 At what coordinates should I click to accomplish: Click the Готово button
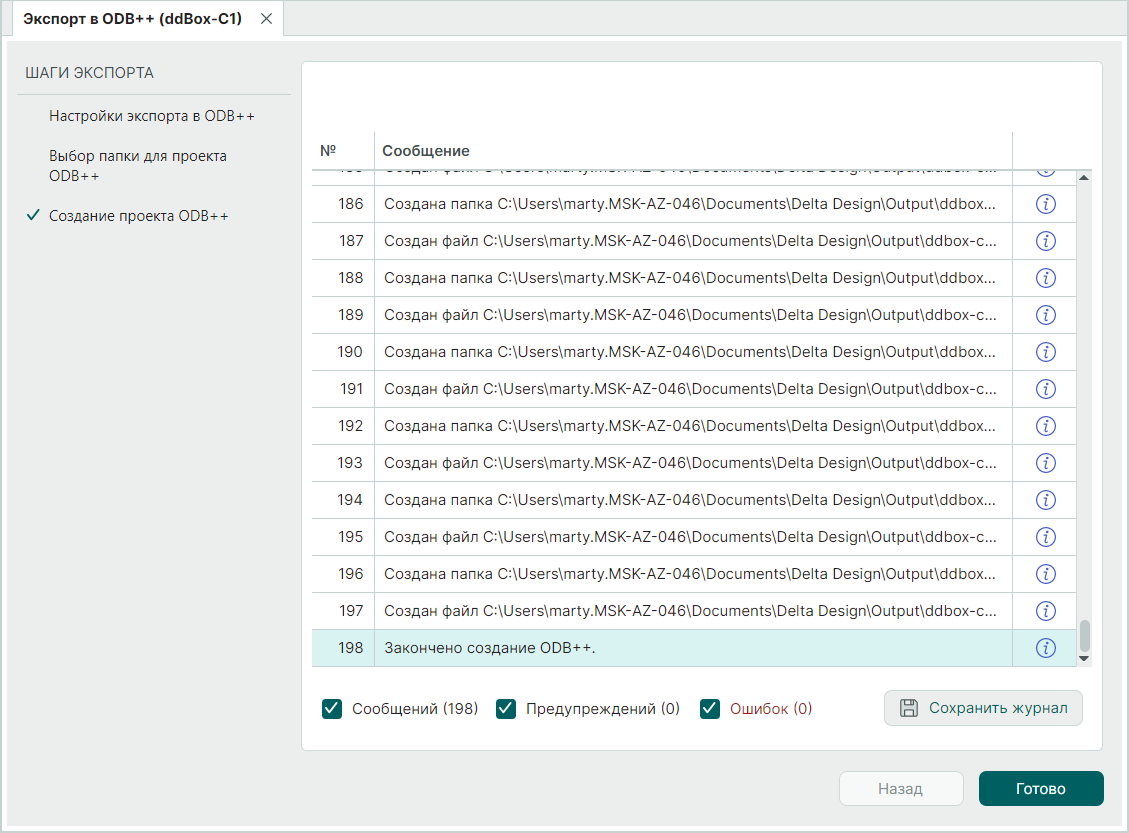coord(1040,788)
